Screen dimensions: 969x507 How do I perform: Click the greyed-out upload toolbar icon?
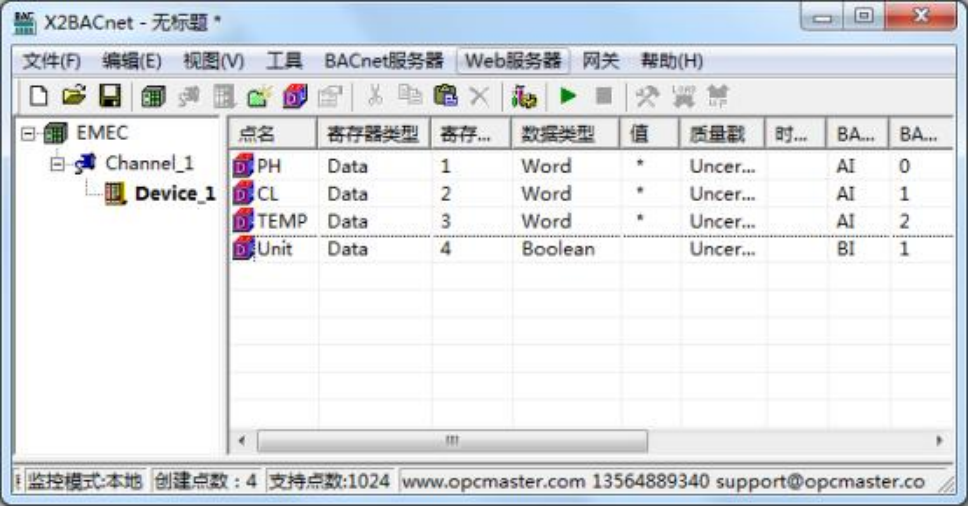pos(717,96)
